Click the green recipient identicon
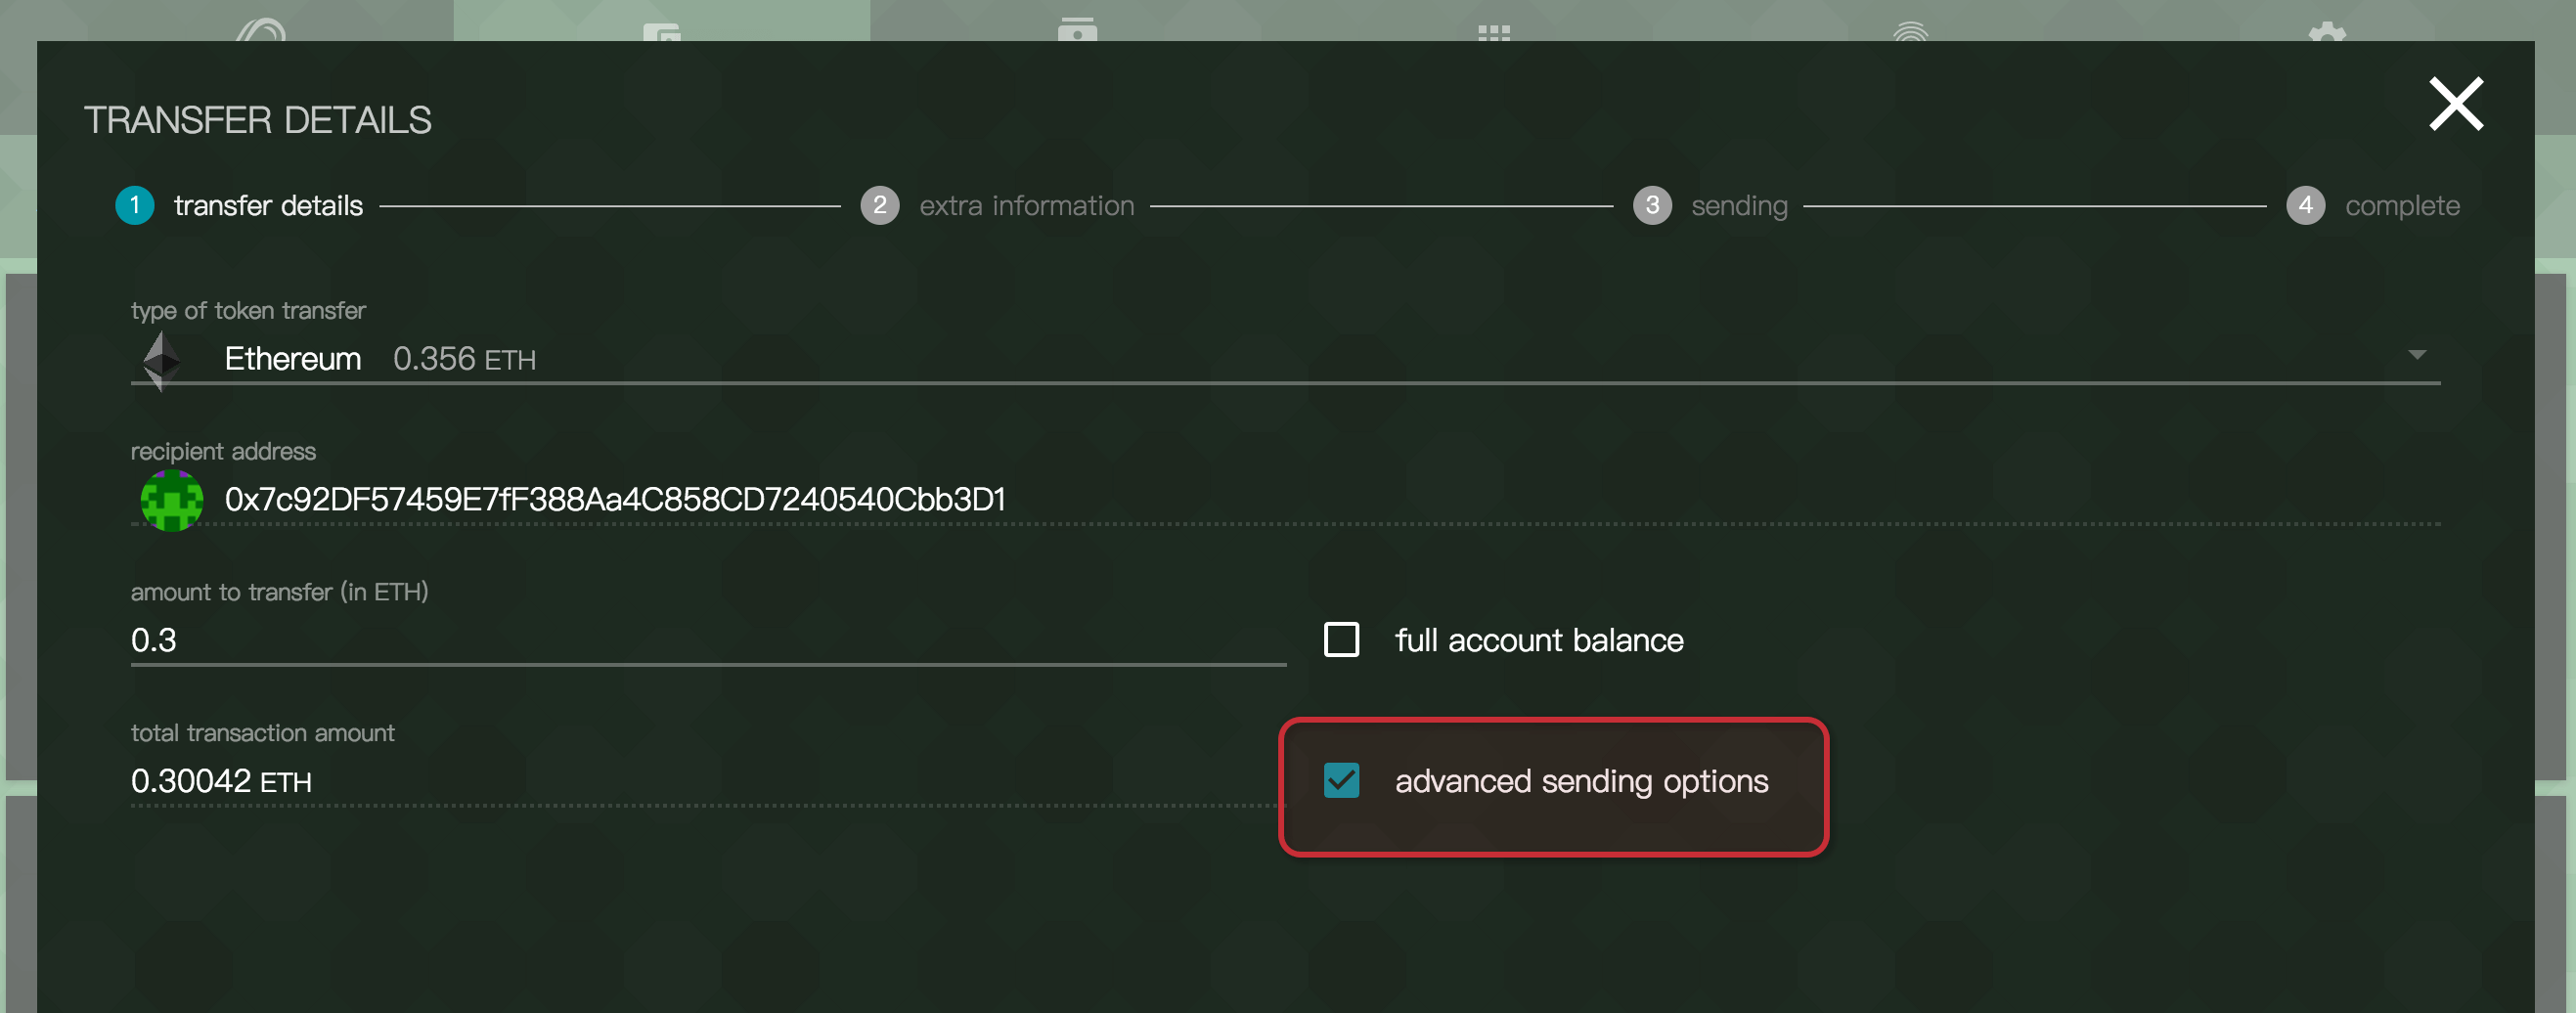The image size is (2576, 1013). coord(171,500)
